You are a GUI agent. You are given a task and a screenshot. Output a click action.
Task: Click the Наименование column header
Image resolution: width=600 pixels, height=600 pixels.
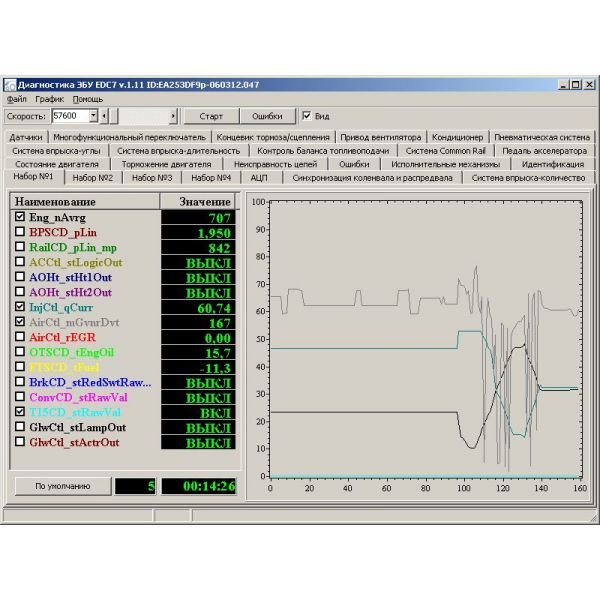click(x=83, y=201)
